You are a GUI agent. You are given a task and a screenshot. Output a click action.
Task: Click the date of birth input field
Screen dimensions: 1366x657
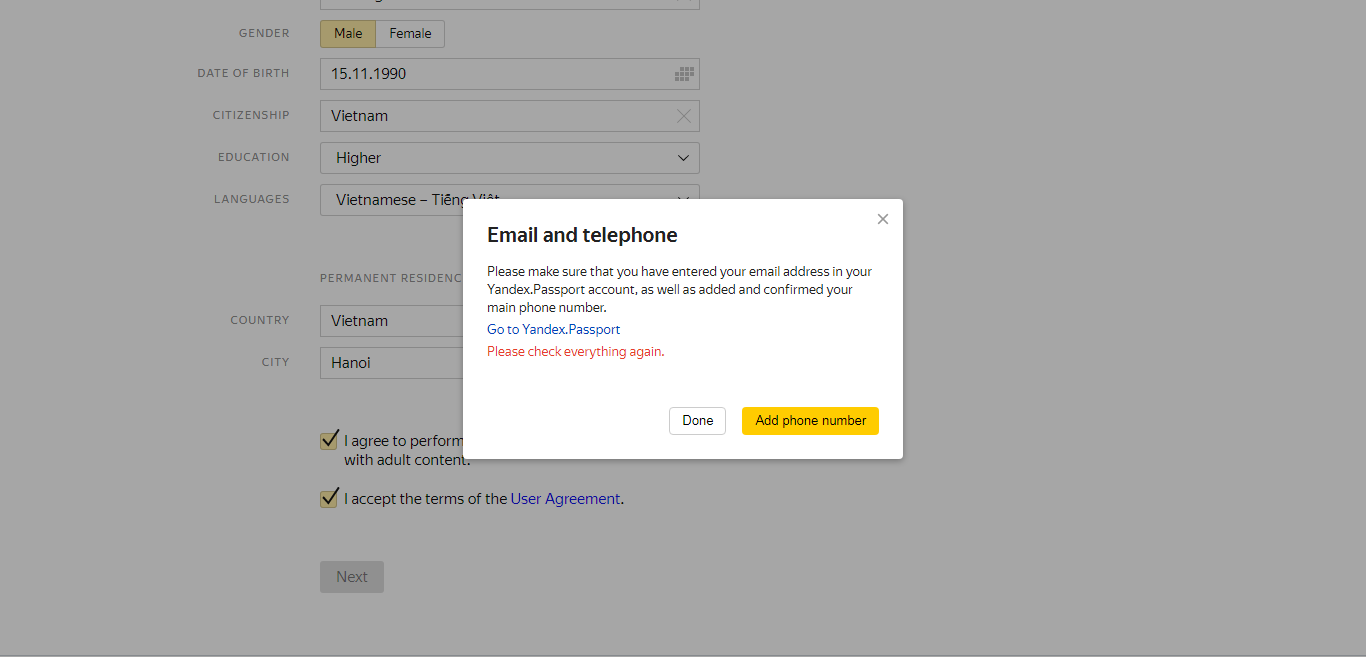click(x=496, y=74)
